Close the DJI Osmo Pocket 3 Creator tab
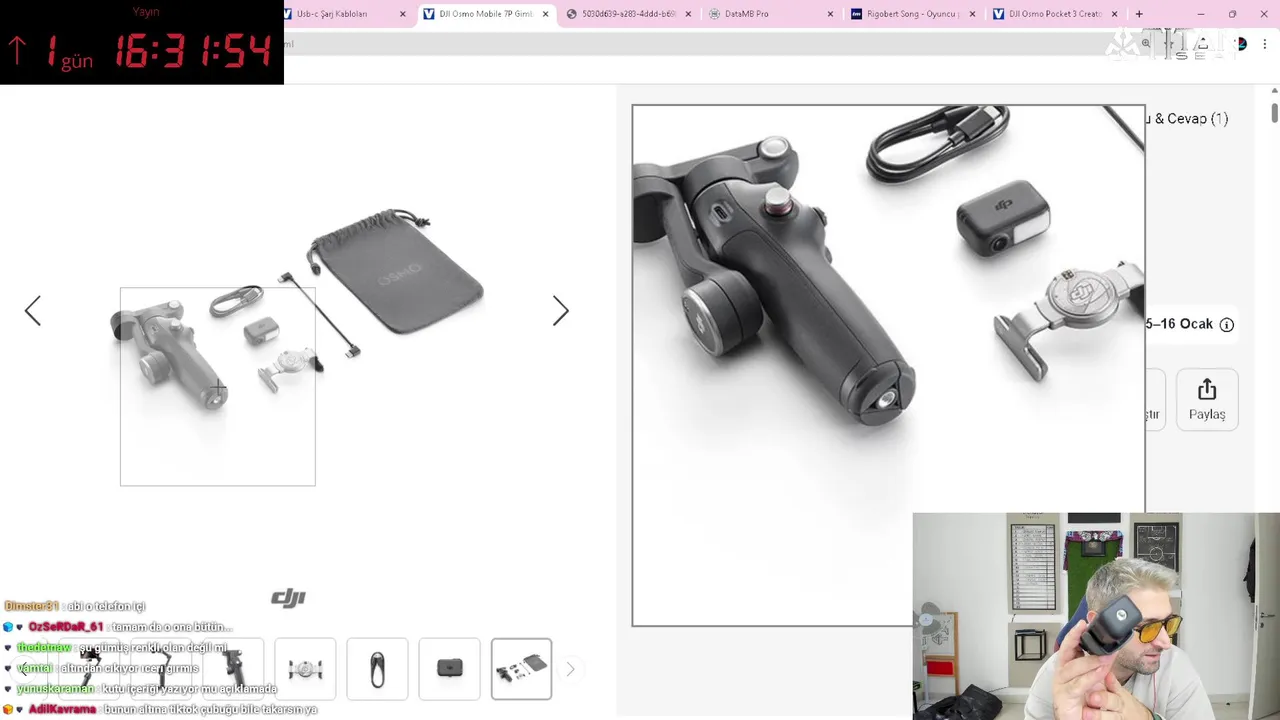The width and height of the screenshot is (1280, 720). coord(1114,14)
